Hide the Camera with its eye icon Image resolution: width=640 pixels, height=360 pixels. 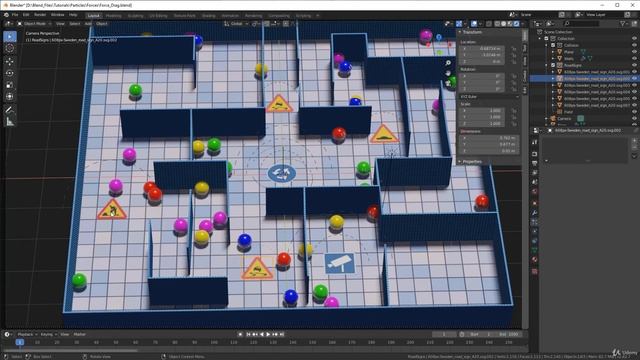pyautogui.click(x=634, y=118)
